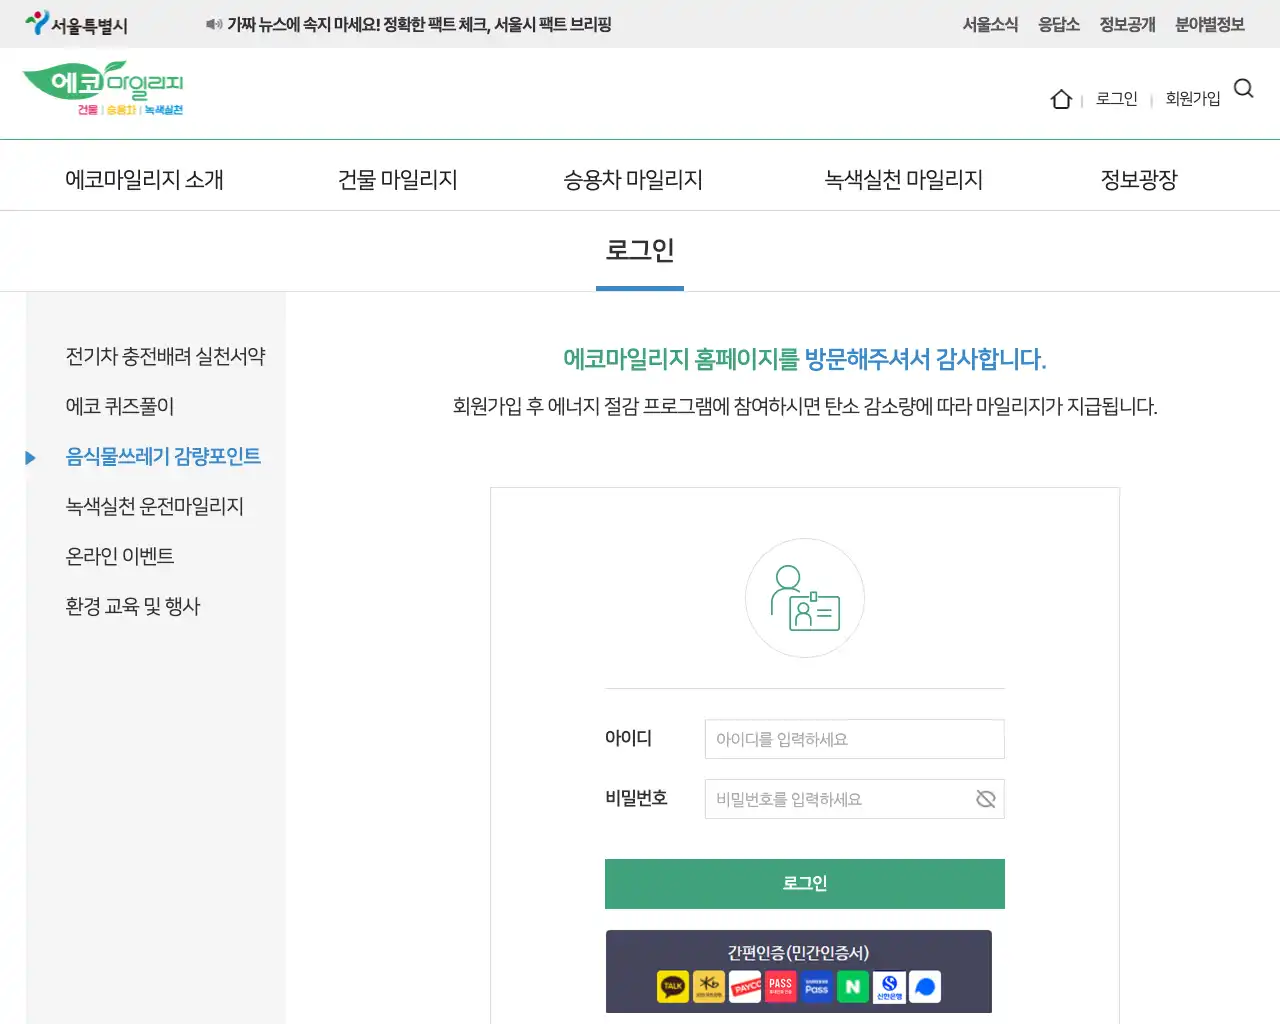Open 응답소 top link

point(1059,24)
